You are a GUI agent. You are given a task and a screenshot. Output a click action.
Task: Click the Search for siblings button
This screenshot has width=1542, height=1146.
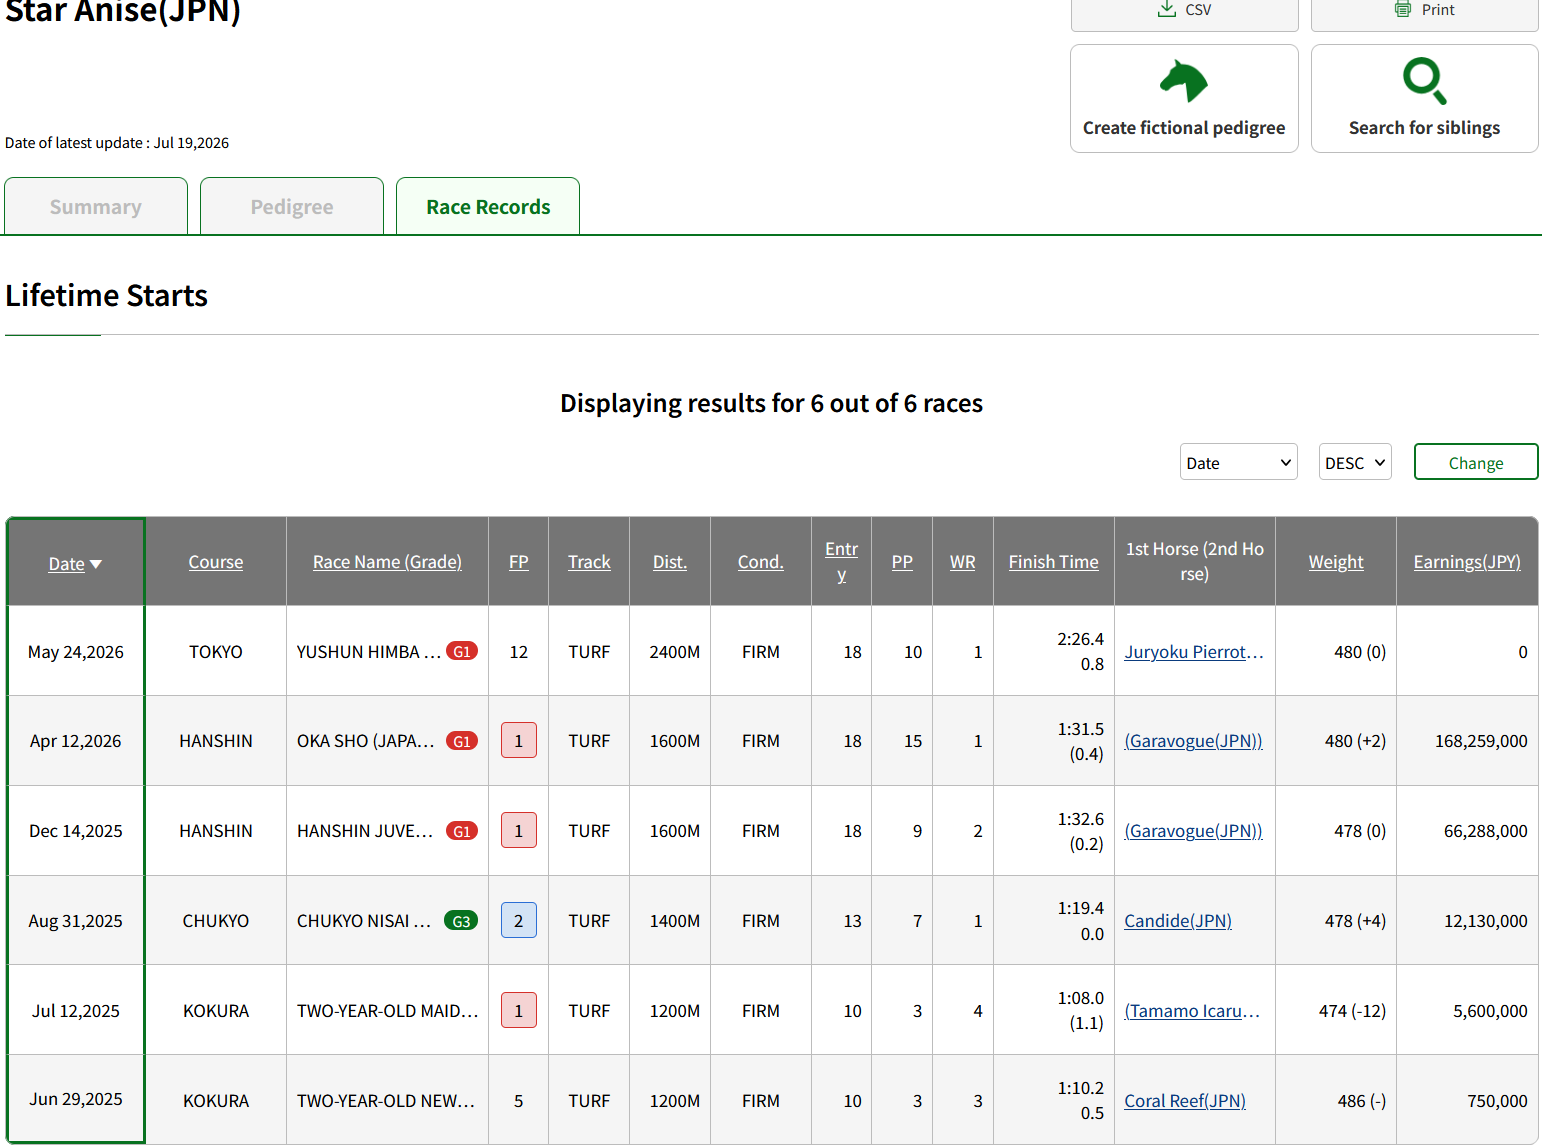[1424, 98]
